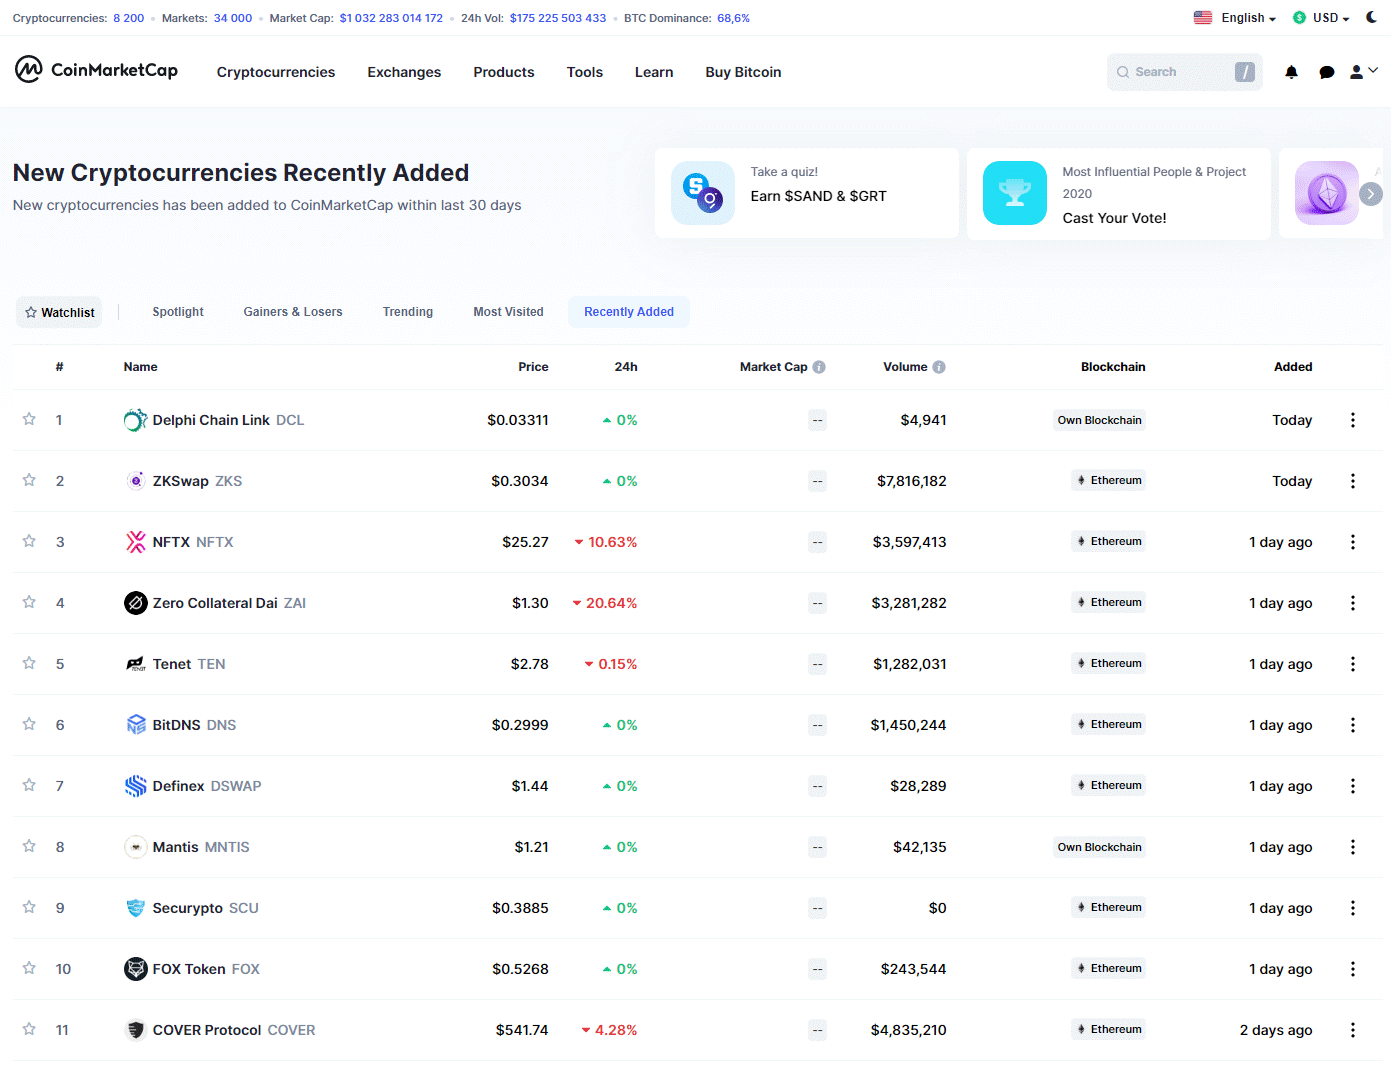Viewport: 1391px width, 1071px height.
Task: Open Learn menu
Action: click(x=654, y=72)
